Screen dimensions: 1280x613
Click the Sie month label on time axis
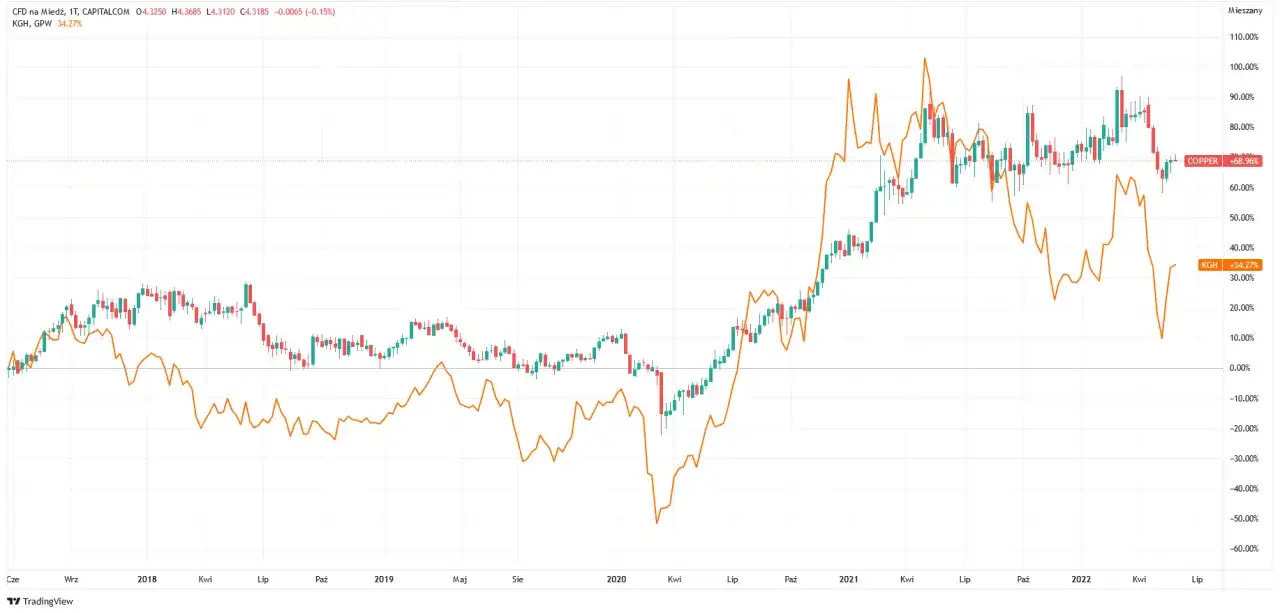517,579
